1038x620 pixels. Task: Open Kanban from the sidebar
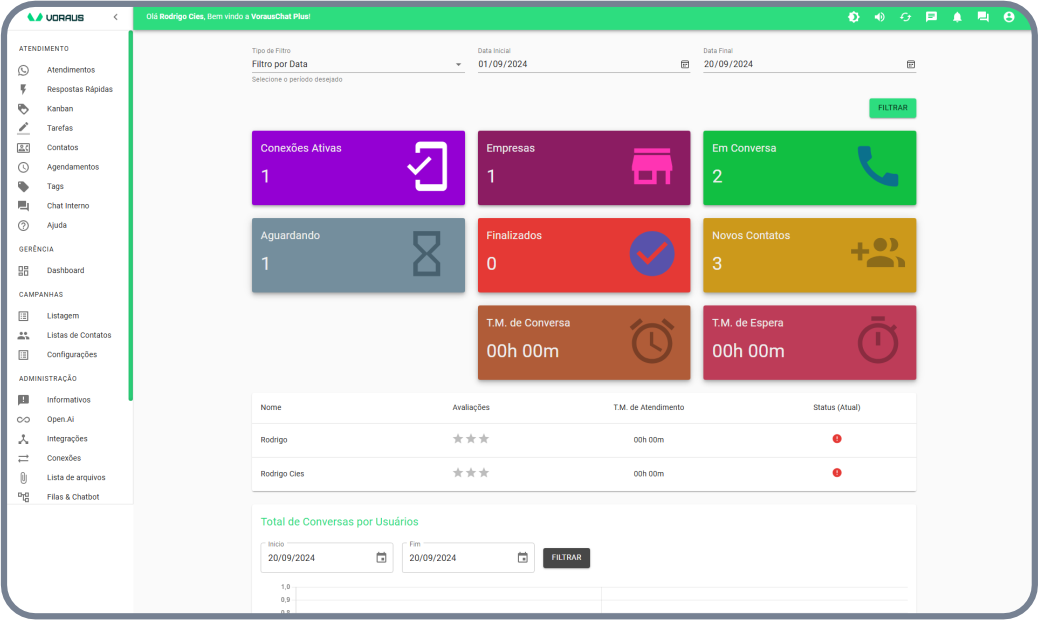pyautogui.click(x=60, y=109)
